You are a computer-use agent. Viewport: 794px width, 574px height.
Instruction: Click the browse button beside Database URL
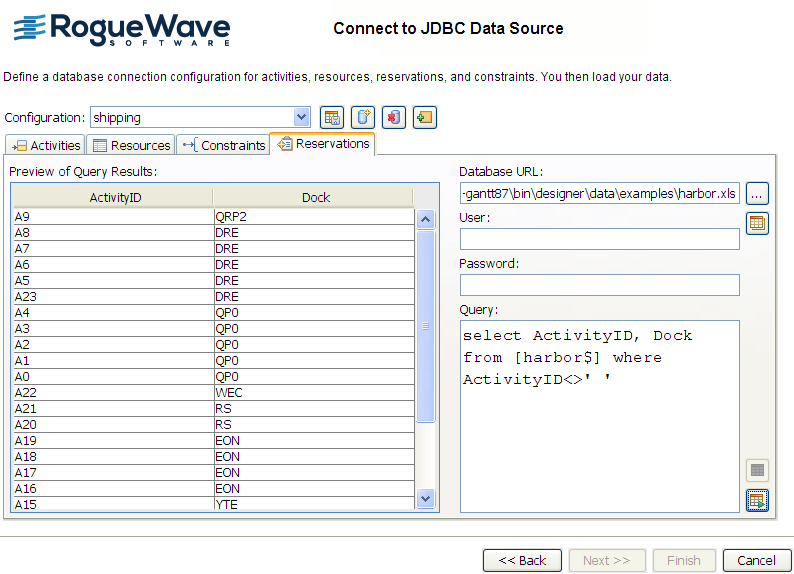757,192
